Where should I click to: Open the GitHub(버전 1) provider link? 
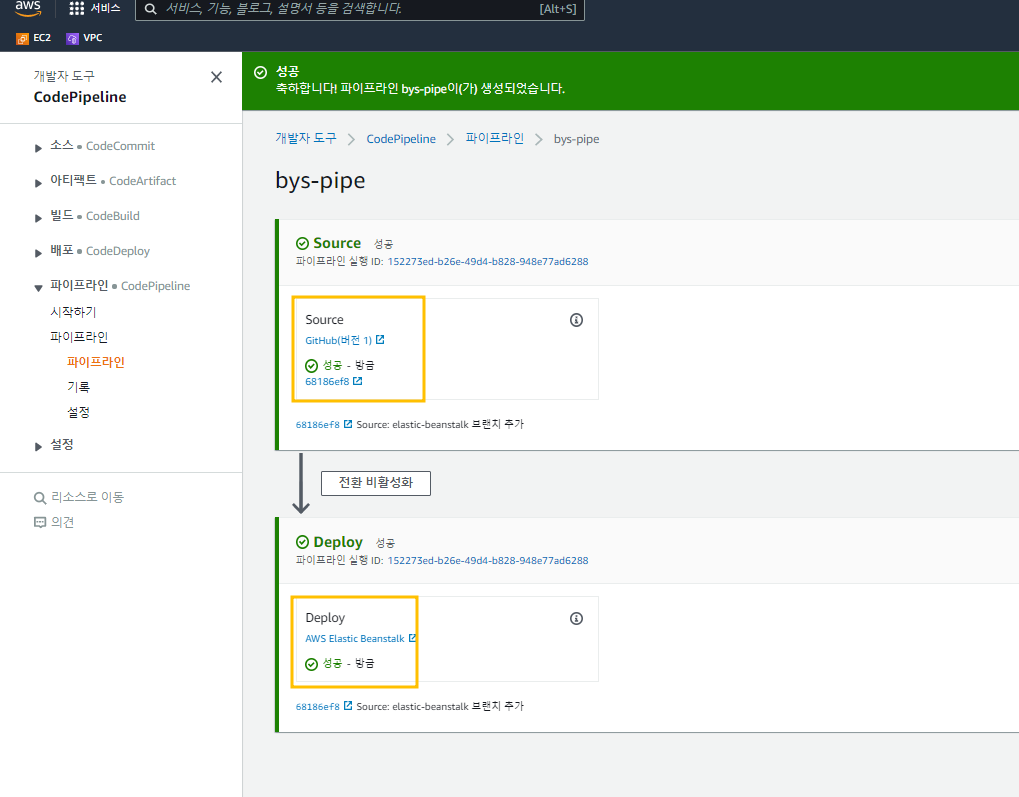click(339, 340)
